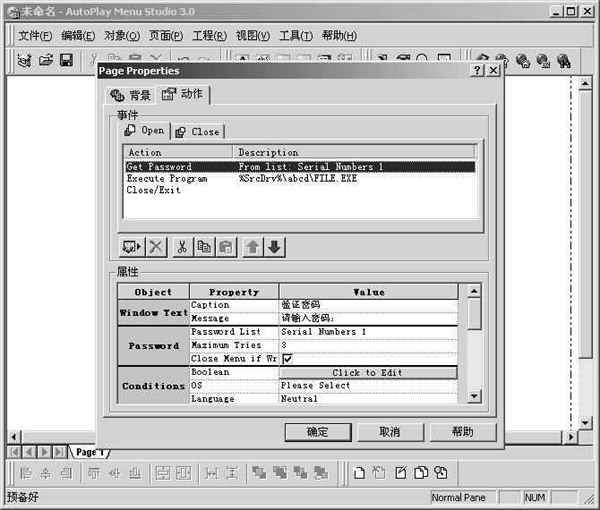The width and height of the screenshot is (600, 510).
Task: Click the Cut scissors icon in dialog
Action: [183, 247]
